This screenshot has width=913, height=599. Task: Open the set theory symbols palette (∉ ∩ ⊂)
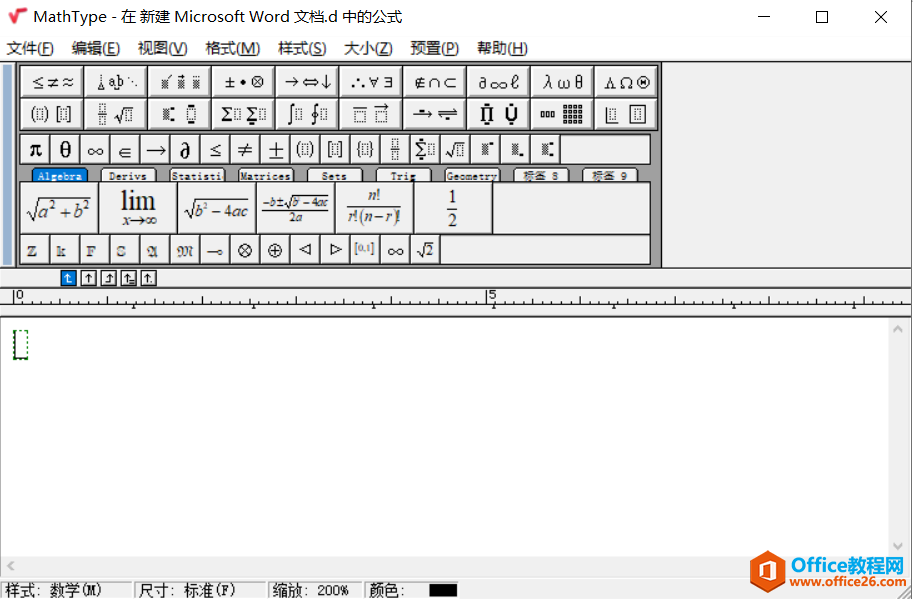click(x=435, y=82)
